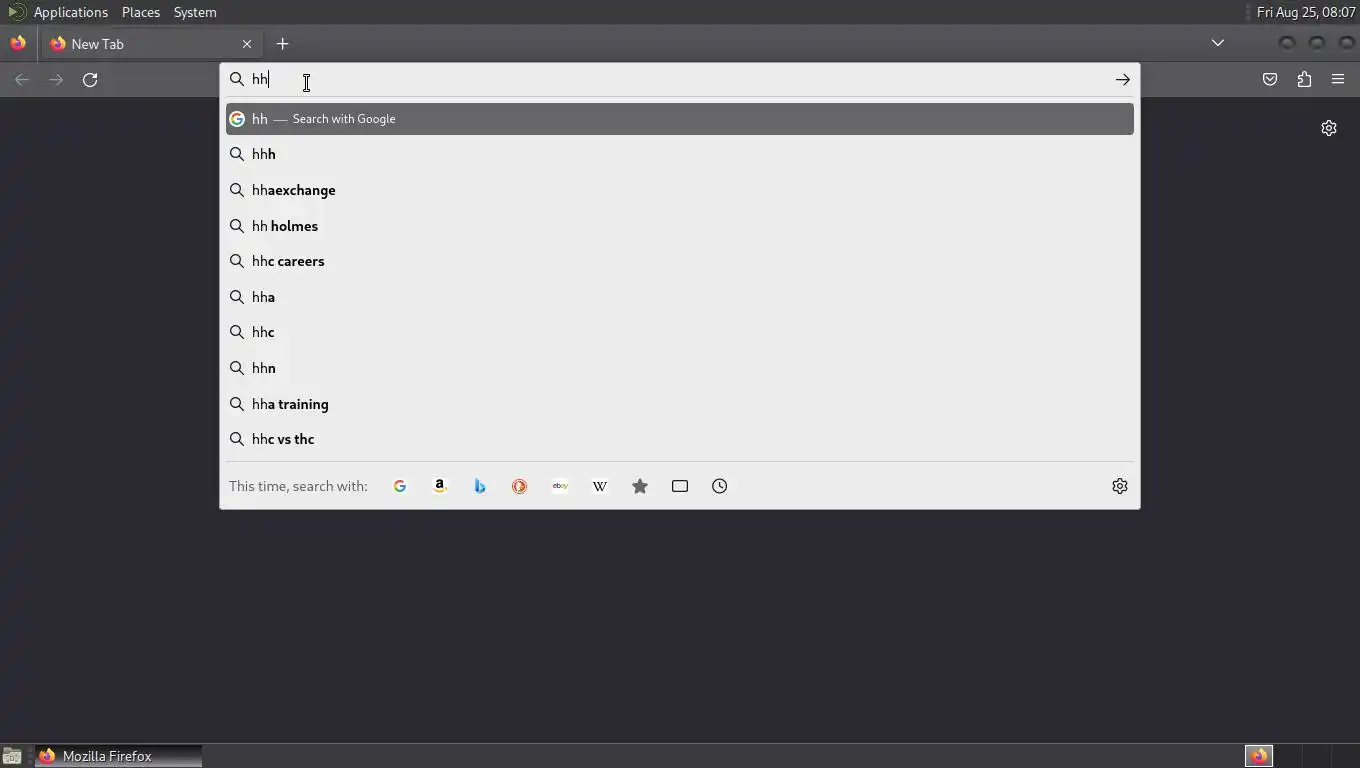Open the Places menu
This screenshot has height=768, width=1360.
pyautogui.click(x=141, y=12)
